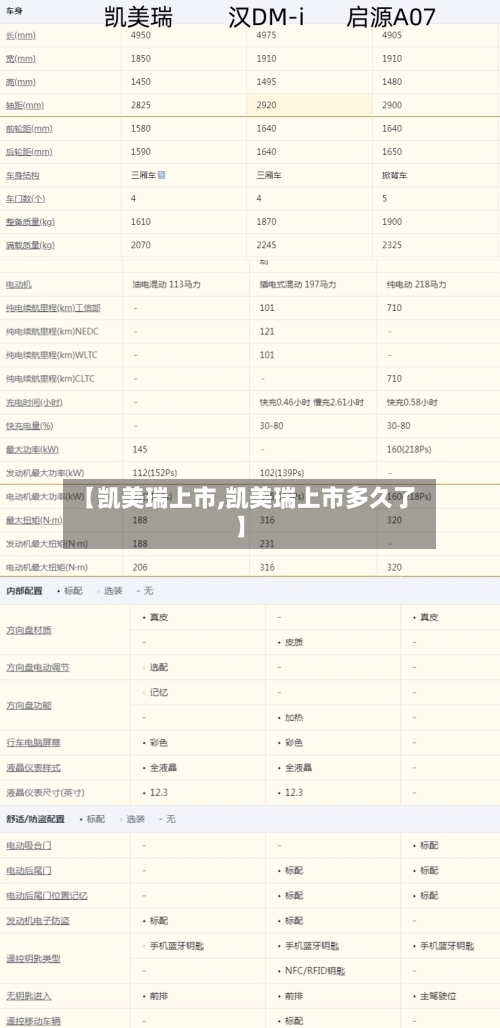Open the 方向盘材质 term link
The height and width of the screenshot is (1028, 500).
(x=29, y=630)
